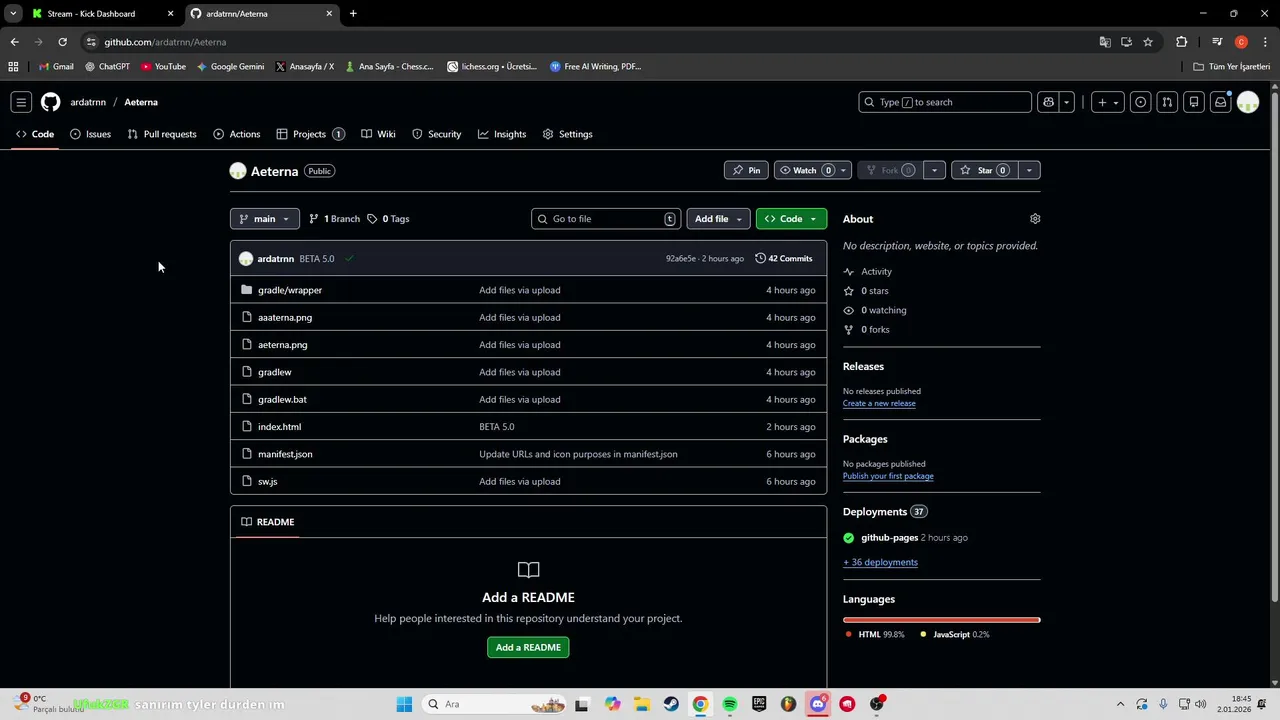Screen dimensions: 1280x720
Task: Open the Repositories icon in header
Action: pyautogui.click(x=1194, y=102)
